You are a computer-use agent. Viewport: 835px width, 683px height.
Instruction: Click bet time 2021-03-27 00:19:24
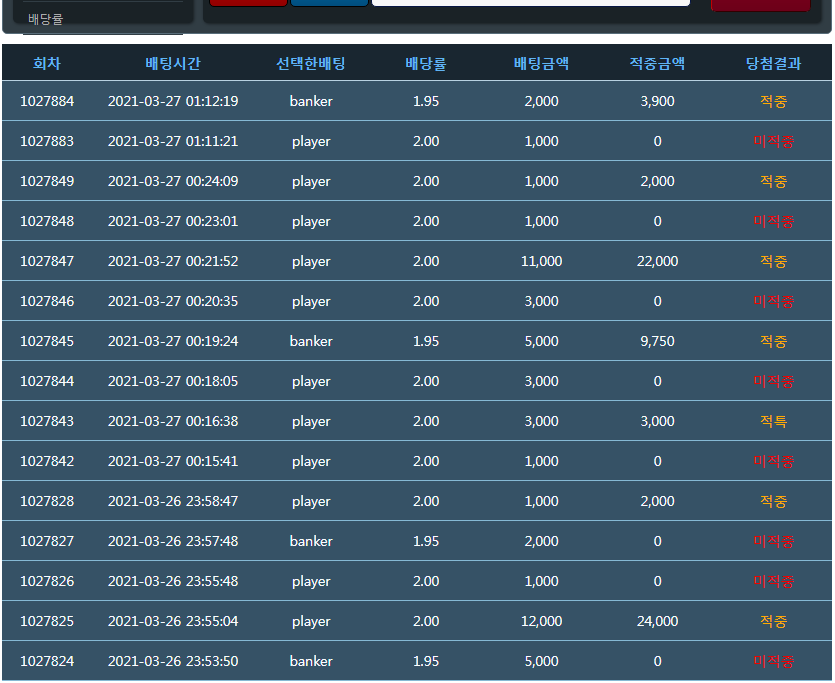point(173,341)
